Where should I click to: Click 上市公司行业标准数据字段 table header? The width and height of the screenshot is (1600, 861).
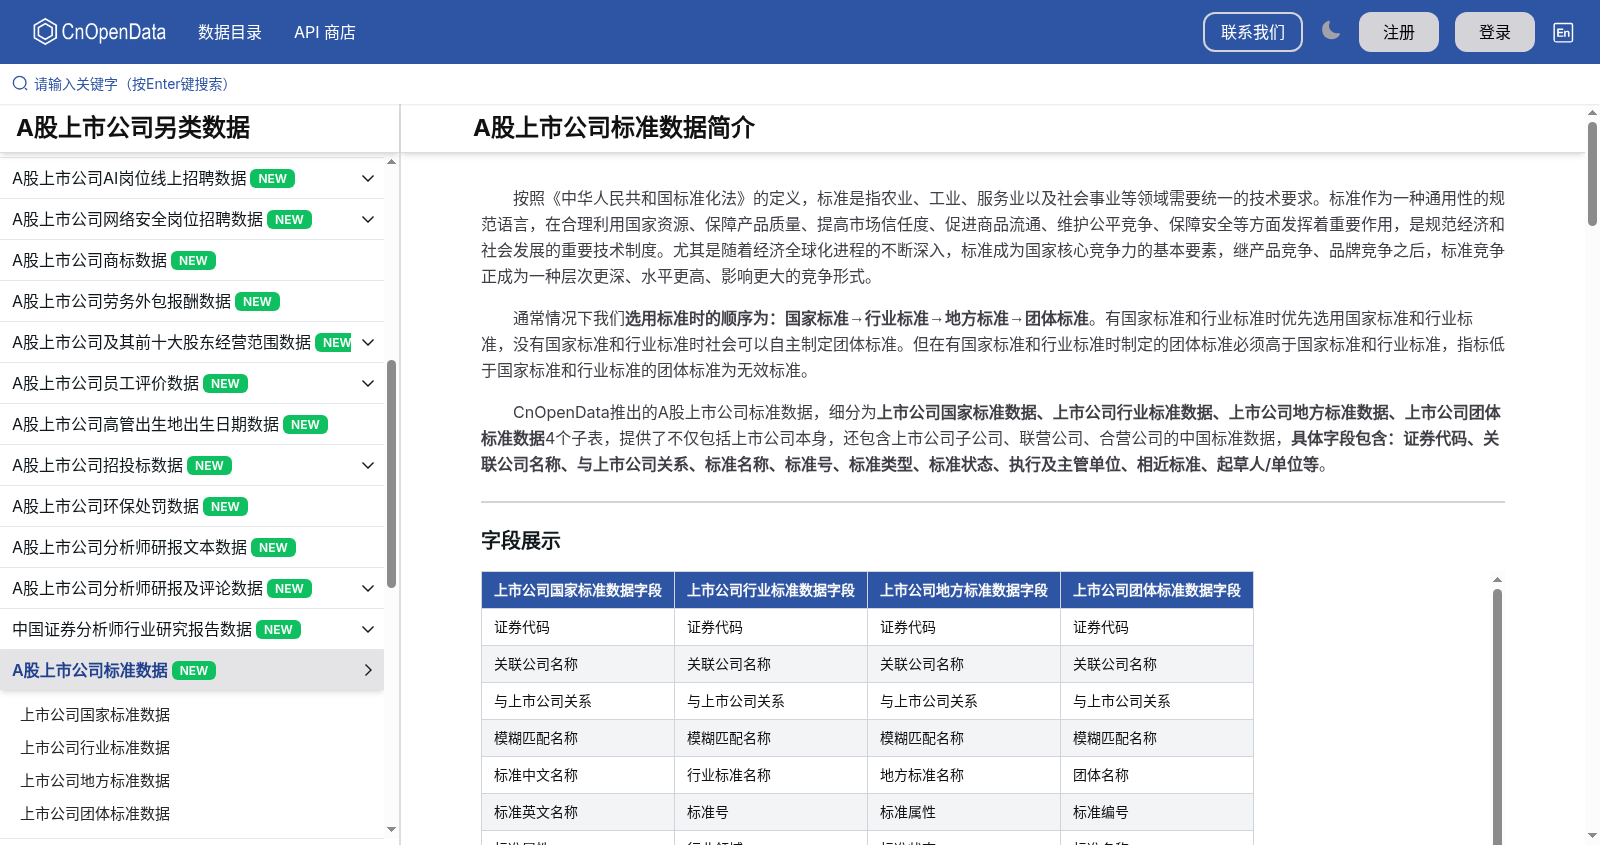[x=771, y=590]
